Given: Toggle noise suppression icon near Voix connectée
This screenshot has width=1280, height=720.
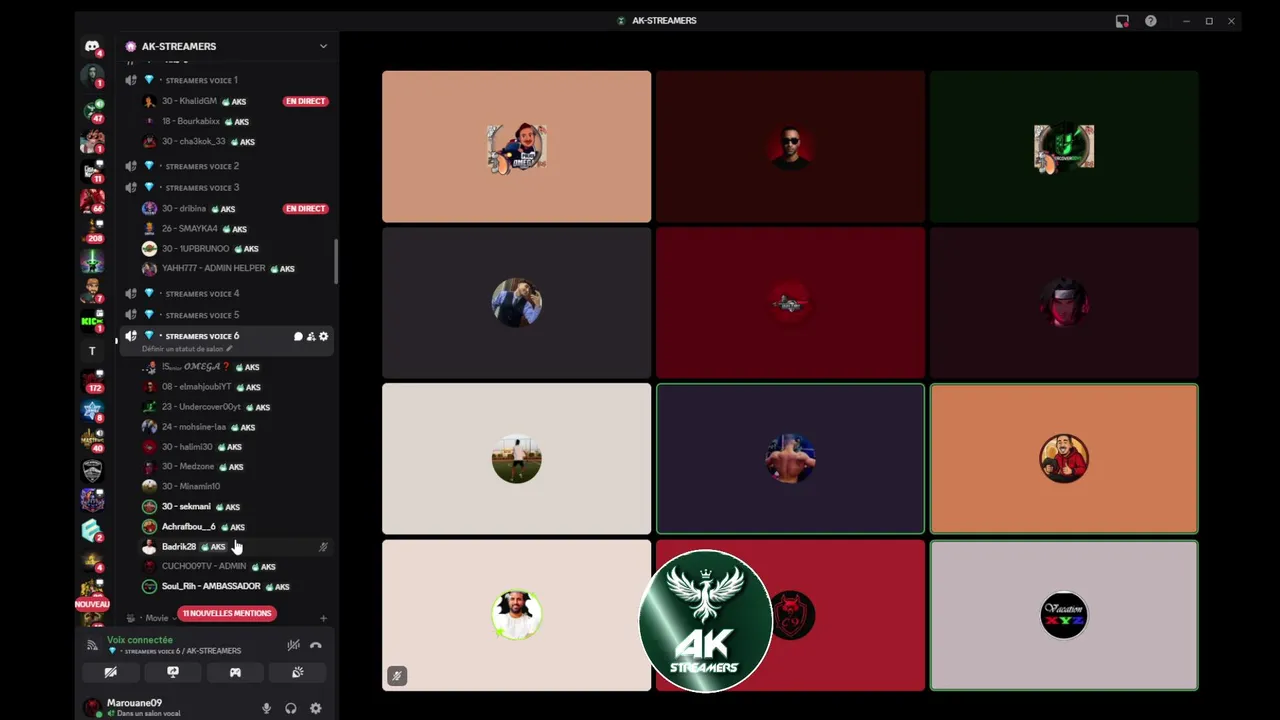Looking at the screenshot, I should pos(293,645).
